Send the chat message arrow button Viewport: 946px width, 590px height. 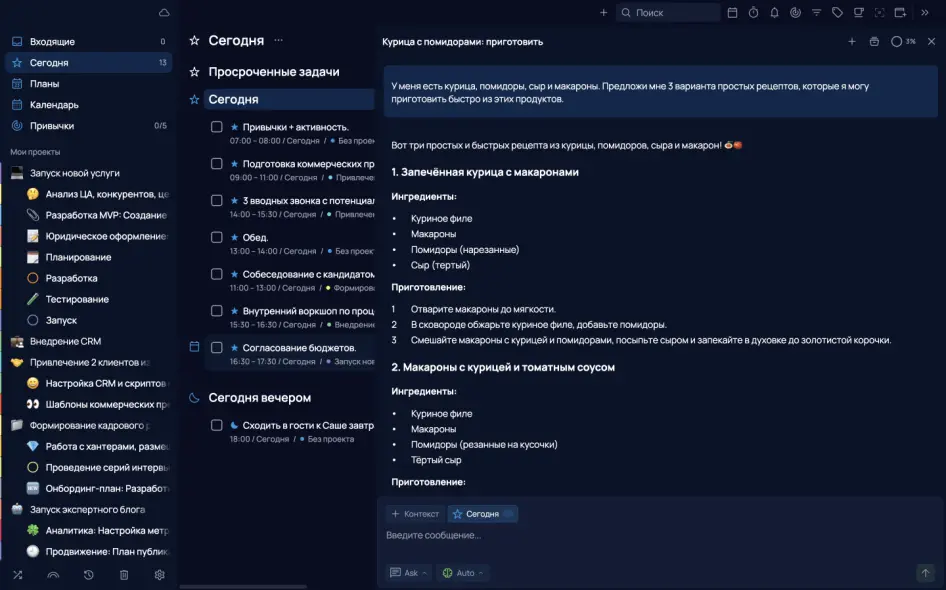pos(925,573)
